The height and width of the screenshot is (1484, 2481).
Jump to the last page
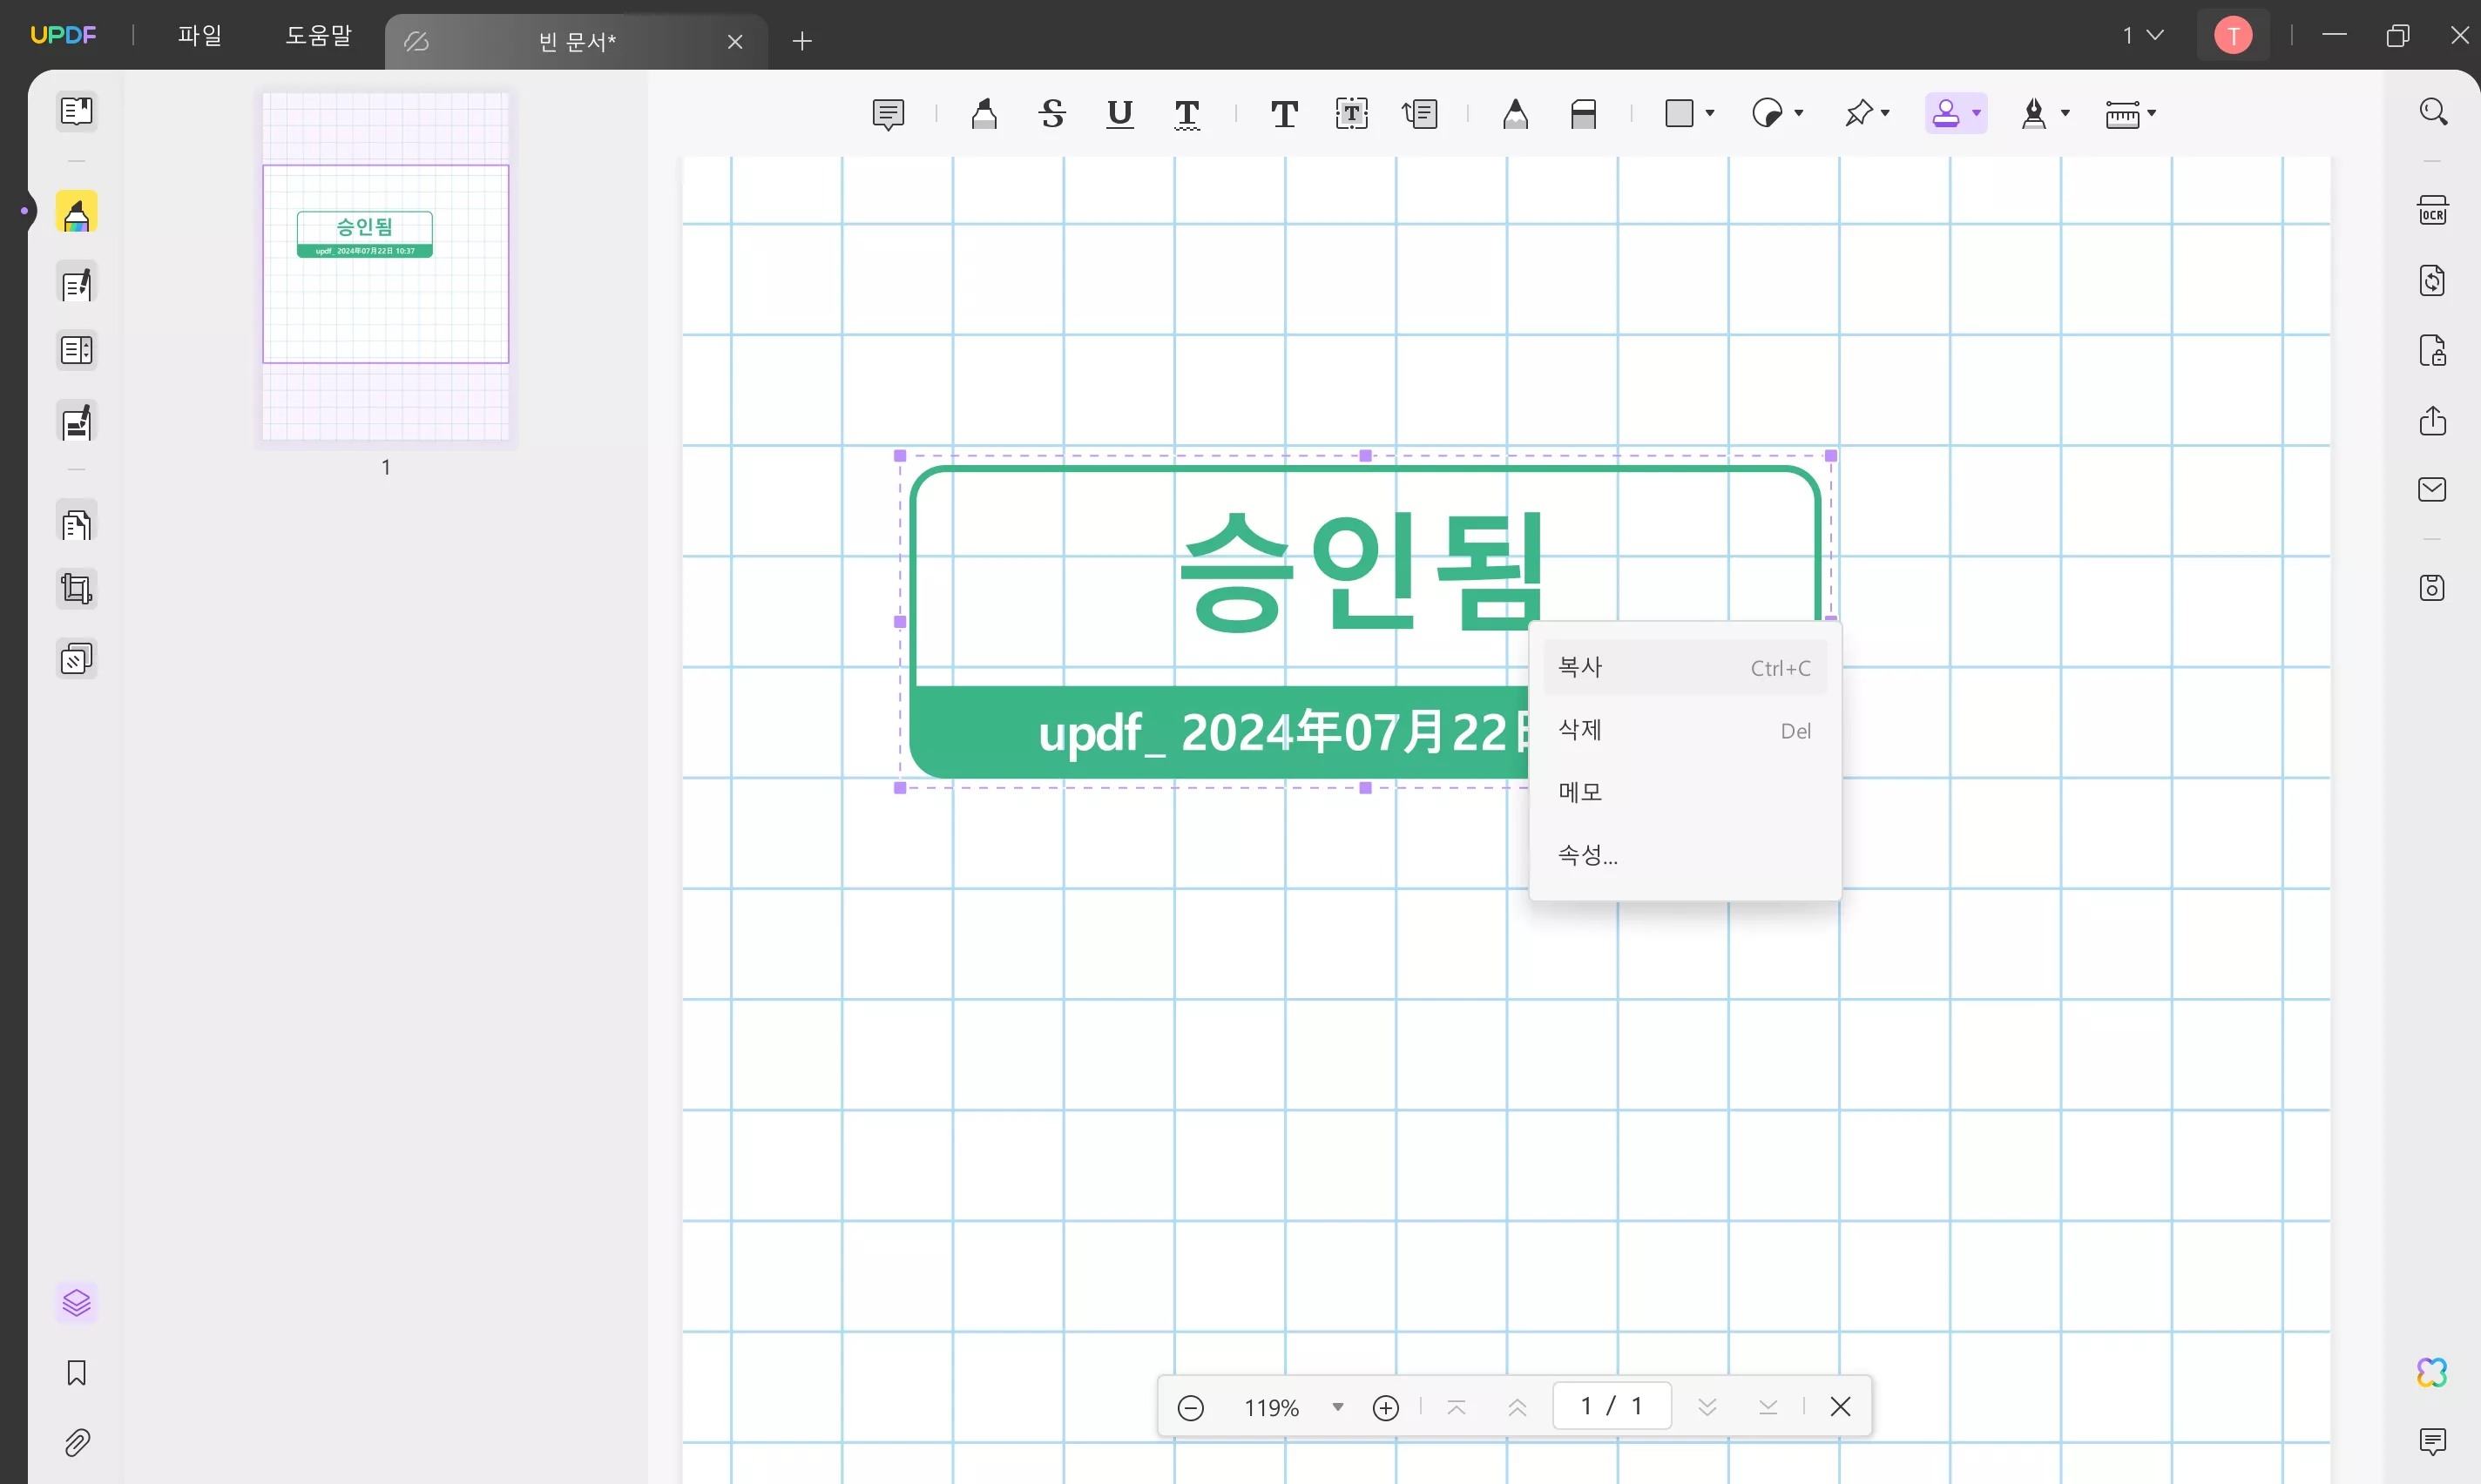point(1768,1407)
